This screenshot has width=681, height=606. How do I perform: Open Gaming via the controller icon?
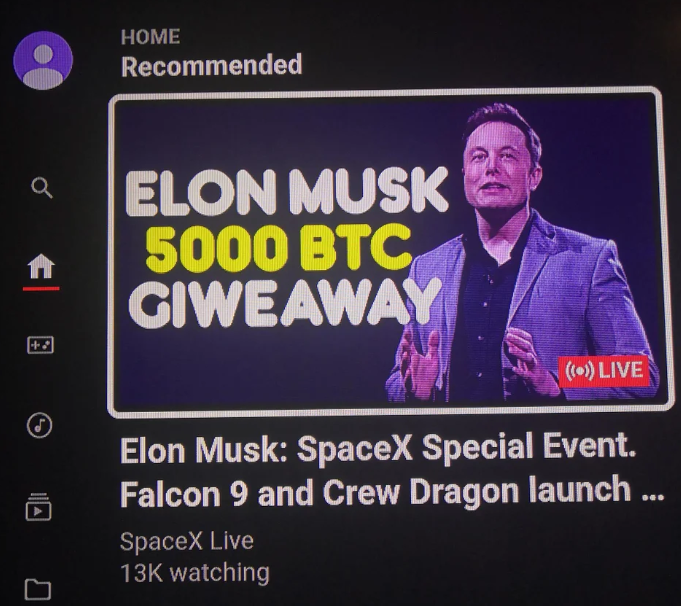[x=40, y=345]
